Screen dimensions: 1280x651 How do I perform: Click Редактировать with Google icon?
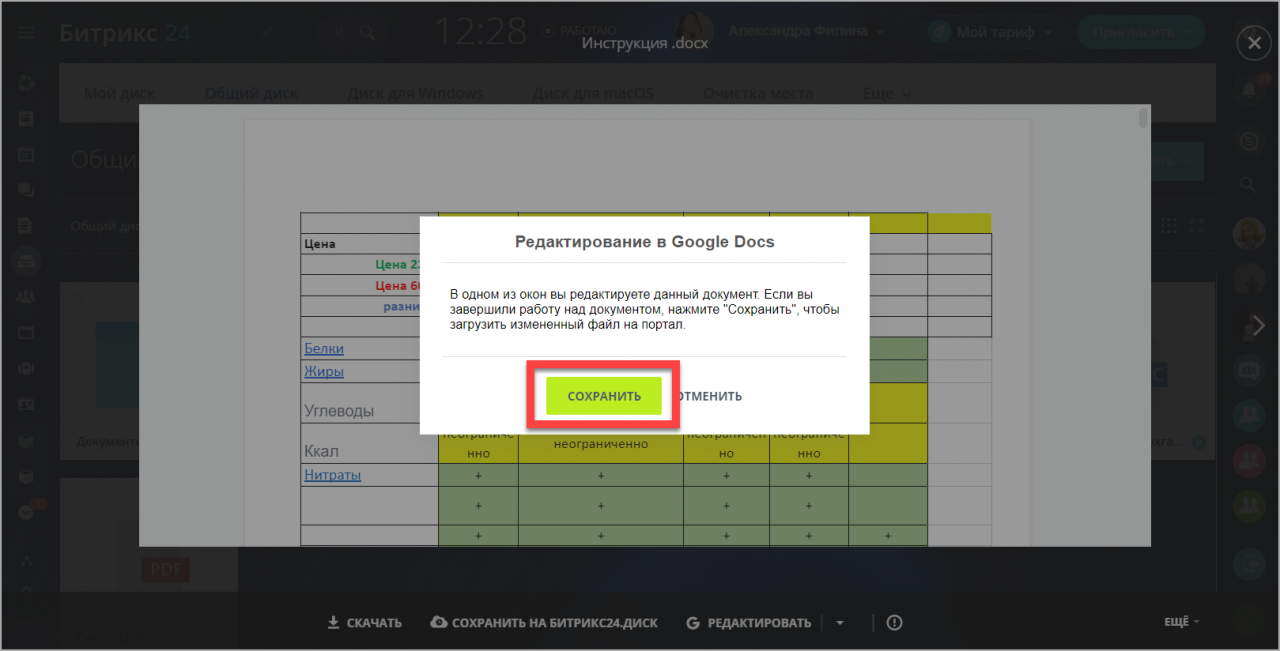(x=749, y=622)
